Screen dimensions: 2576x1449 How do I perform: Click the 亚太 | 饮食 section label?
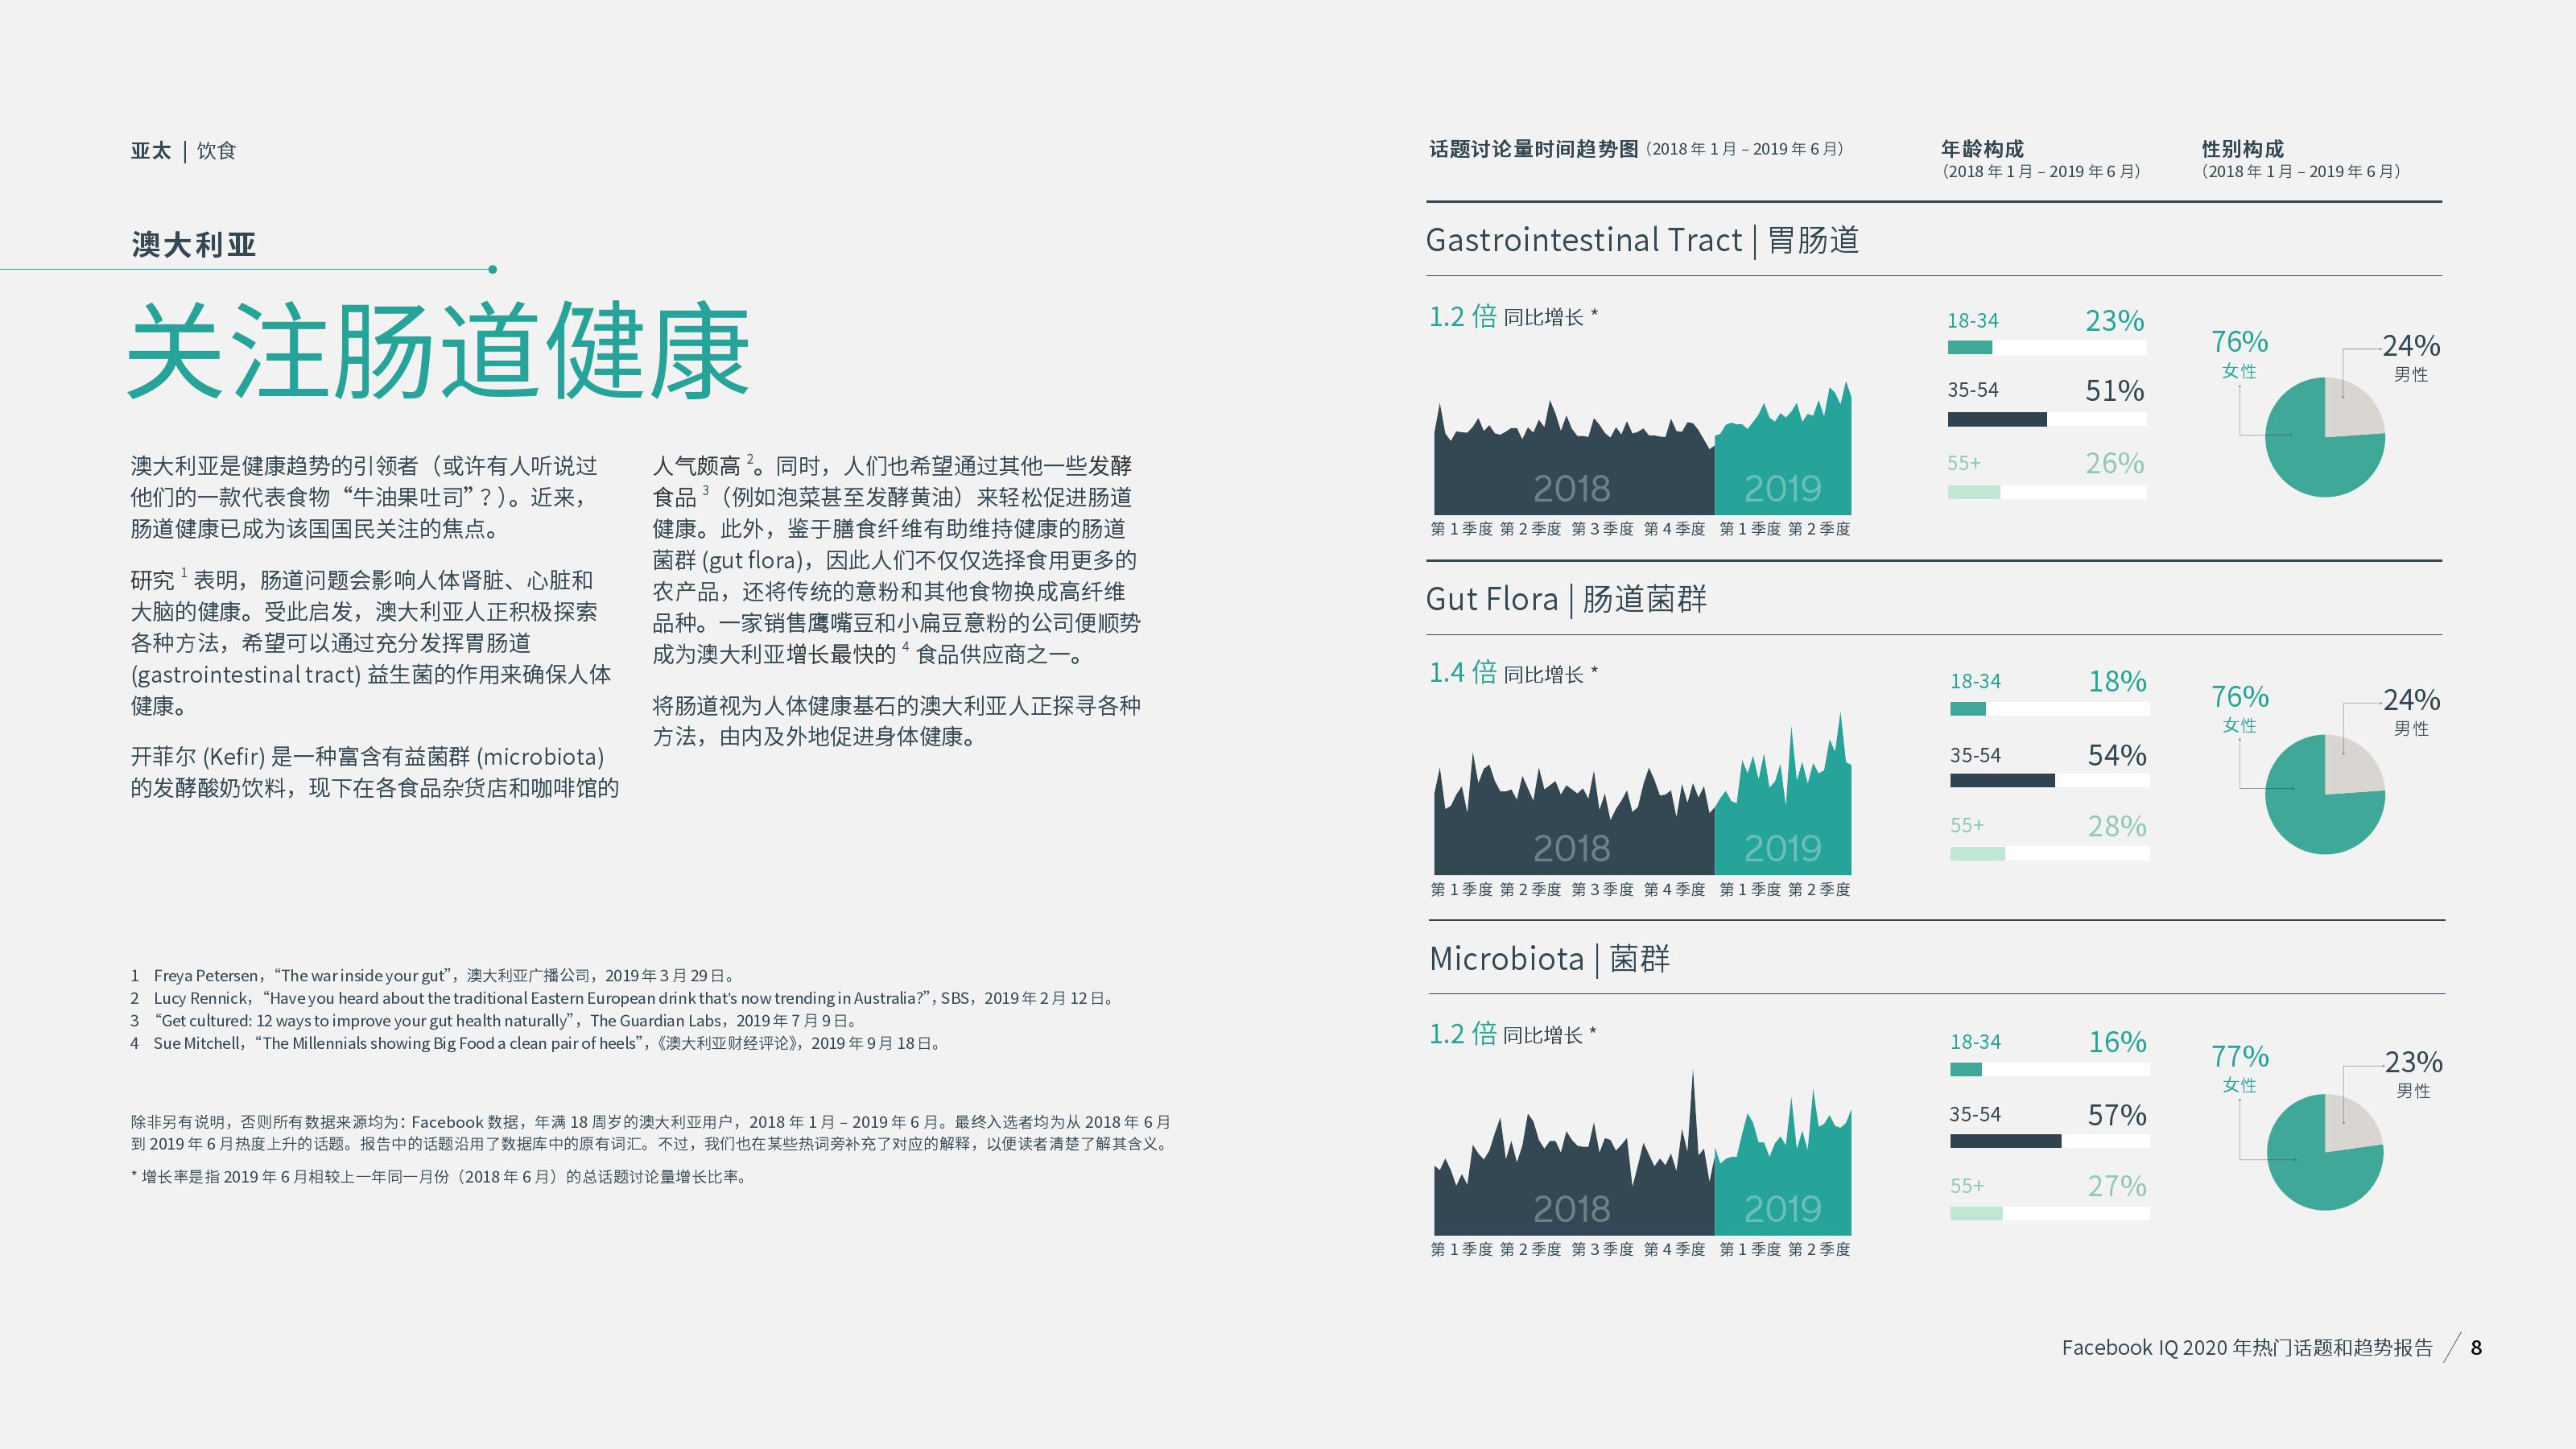(183, 151)
